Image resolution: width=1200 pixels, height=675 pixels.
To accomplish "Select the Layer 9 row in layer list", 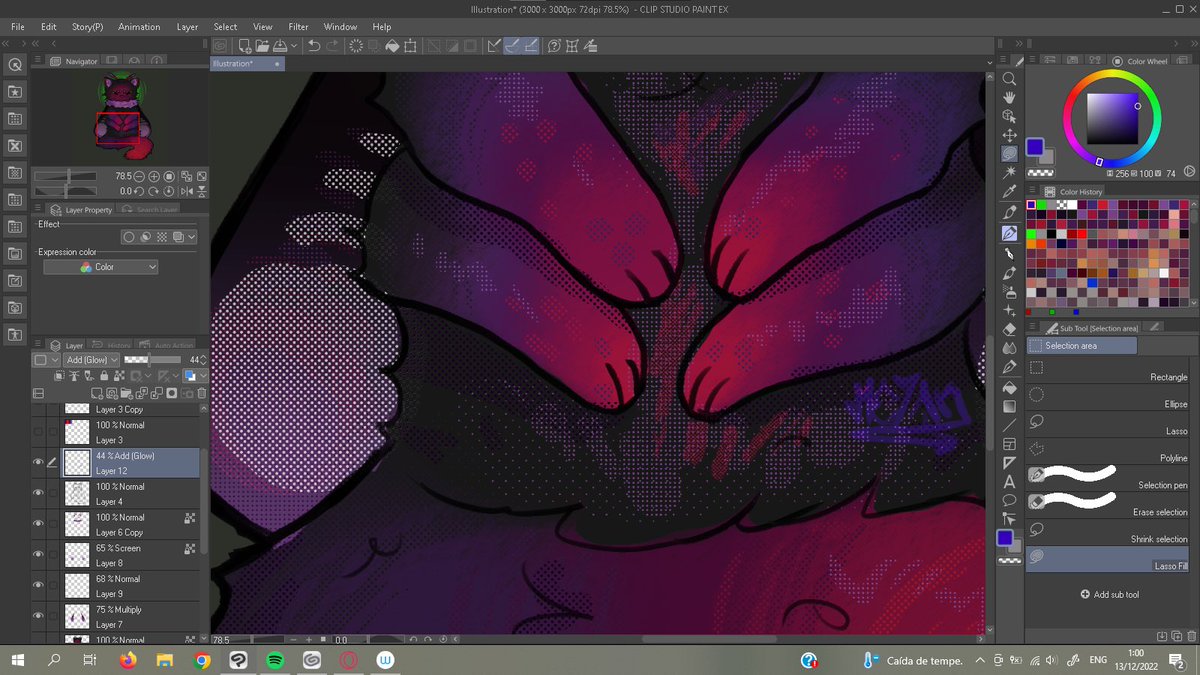I will (115, 586).
